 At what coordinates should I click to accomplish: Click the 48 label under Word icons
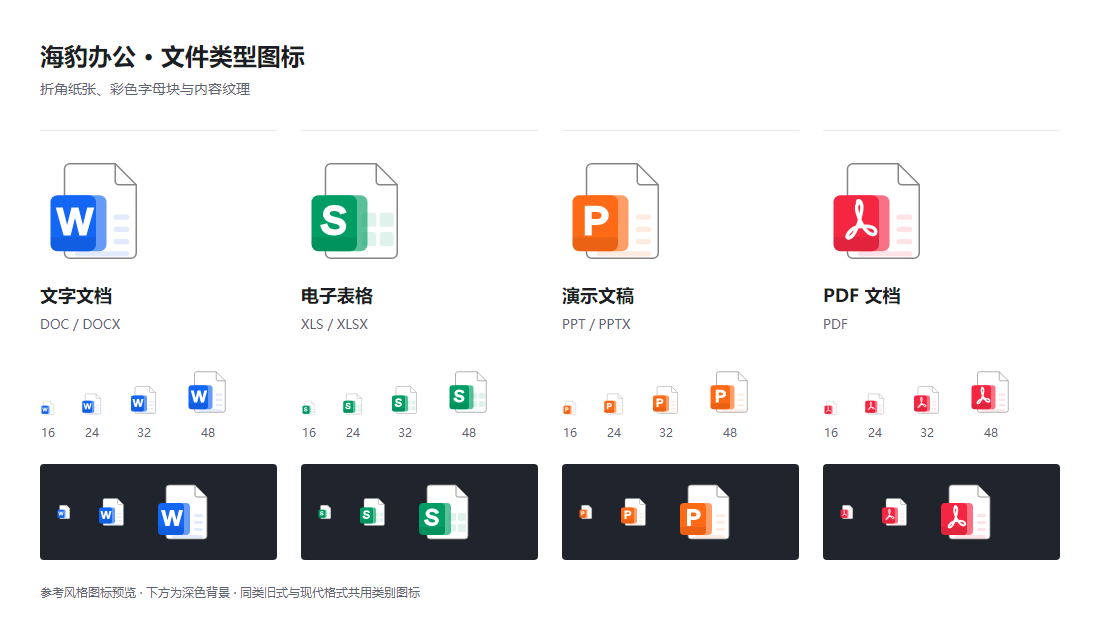(208, 433)
